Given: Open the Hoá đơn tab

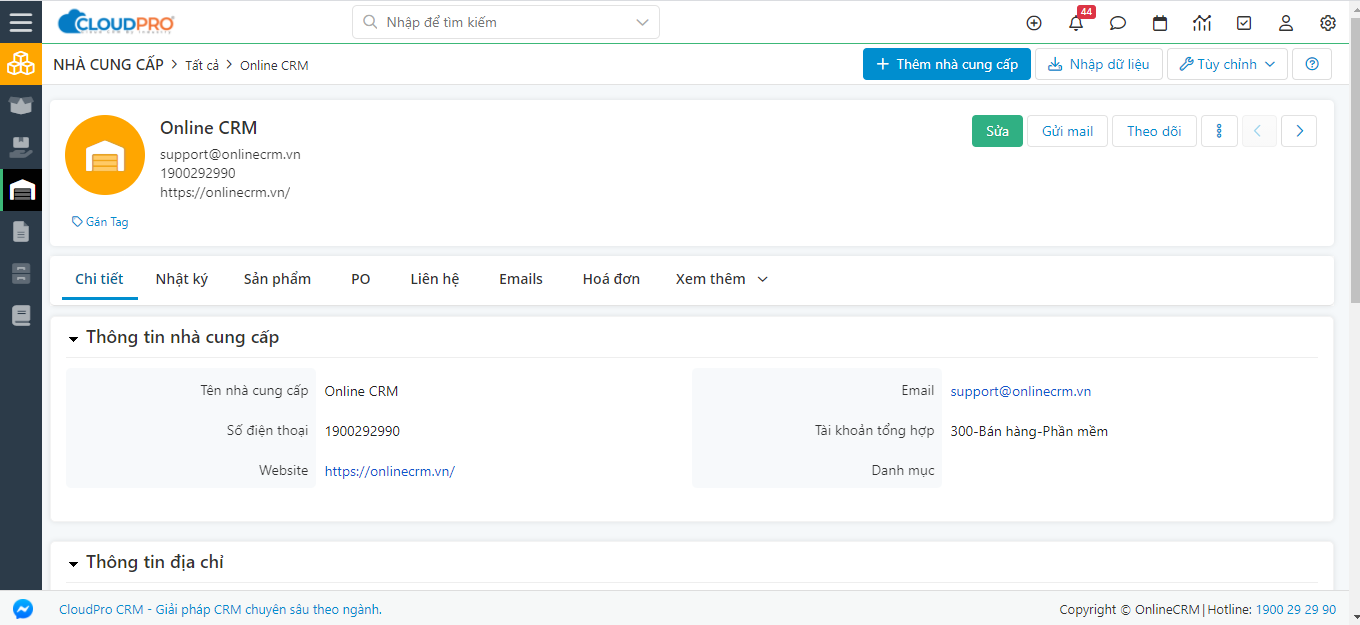Looking at the screenshot, I should [611, 279].
